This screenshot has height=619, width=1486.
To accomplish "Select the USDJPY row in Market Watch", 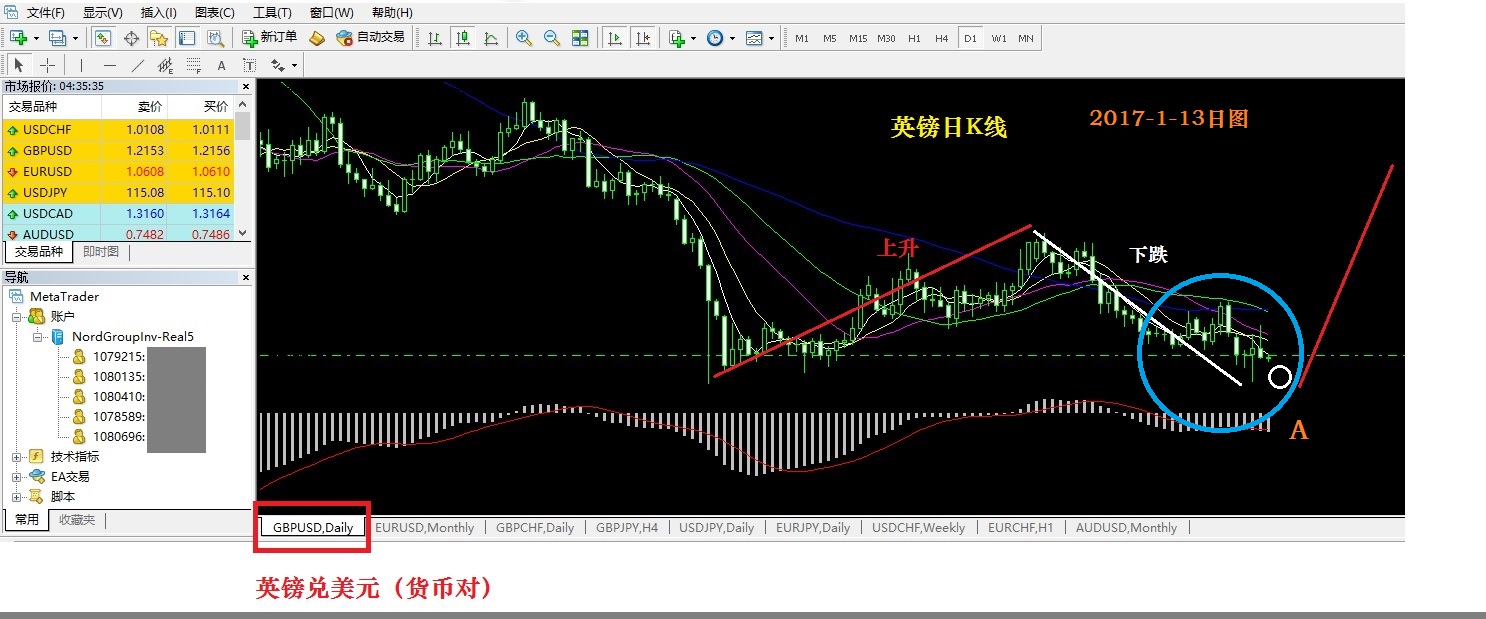I will pyautogui.click(x=118, y=192).
